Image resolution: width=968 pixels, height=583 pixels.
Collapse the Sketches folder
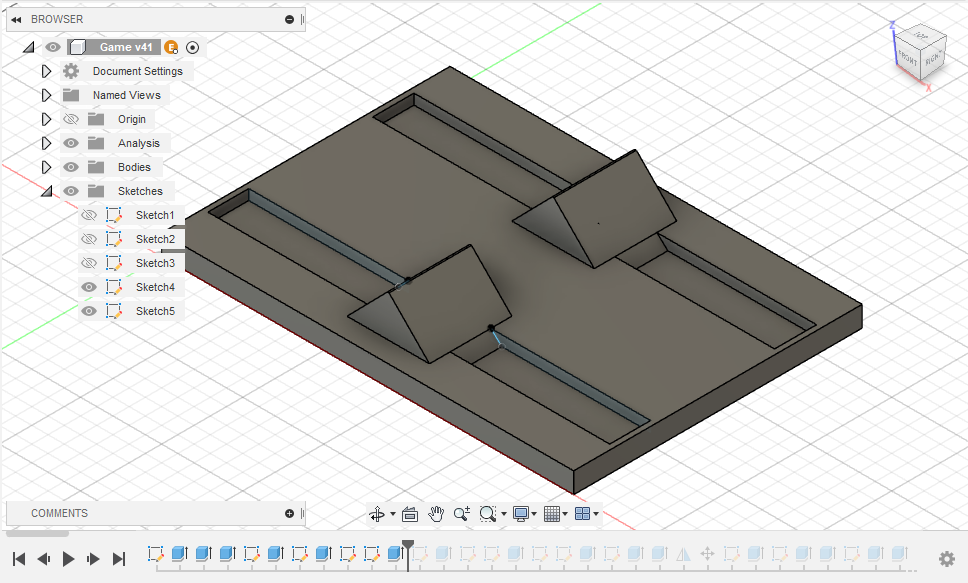tap(46, 190)
